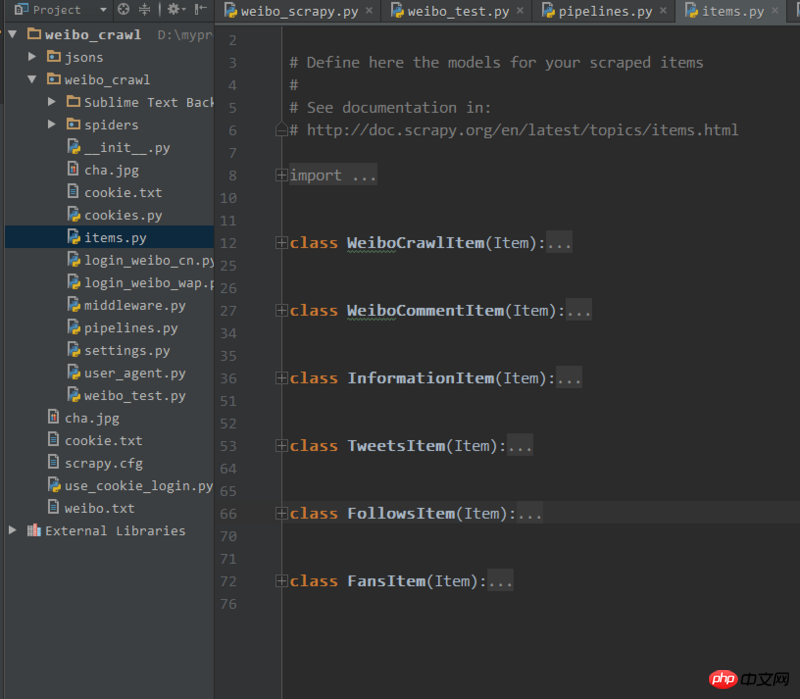Viewport: 800px width, 699px height.
Task: Expand the spiders folder
Action: click(52, 125)
